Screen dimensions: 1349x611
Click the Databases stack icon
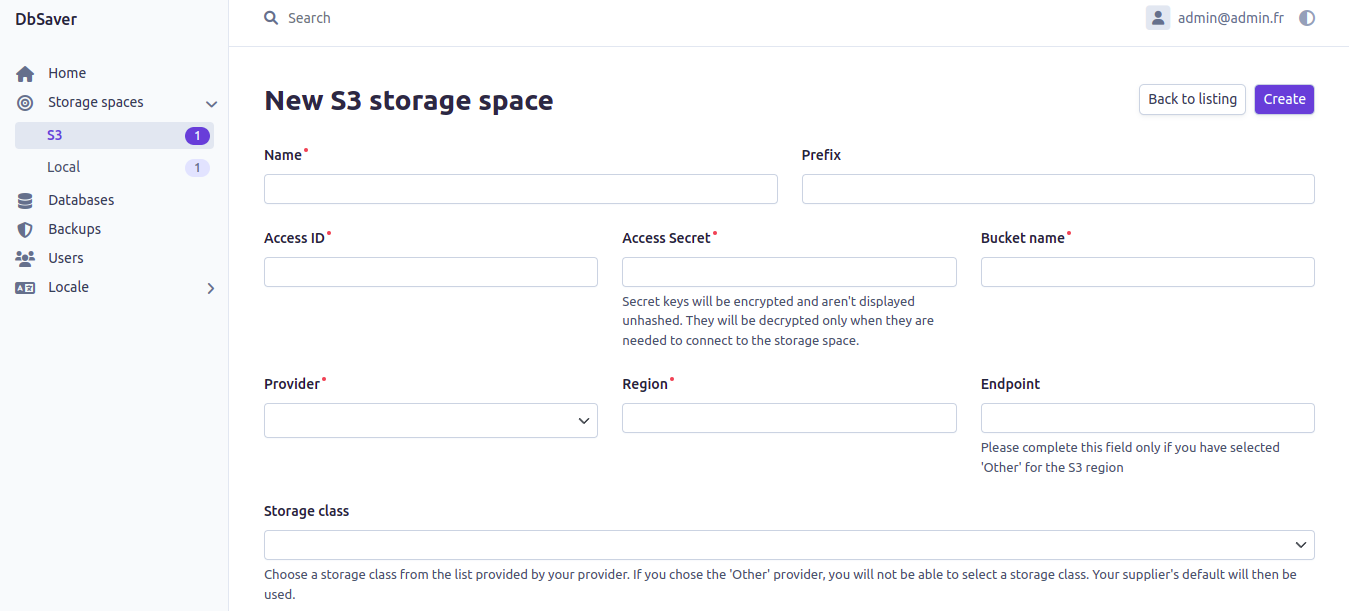(25, 201)
